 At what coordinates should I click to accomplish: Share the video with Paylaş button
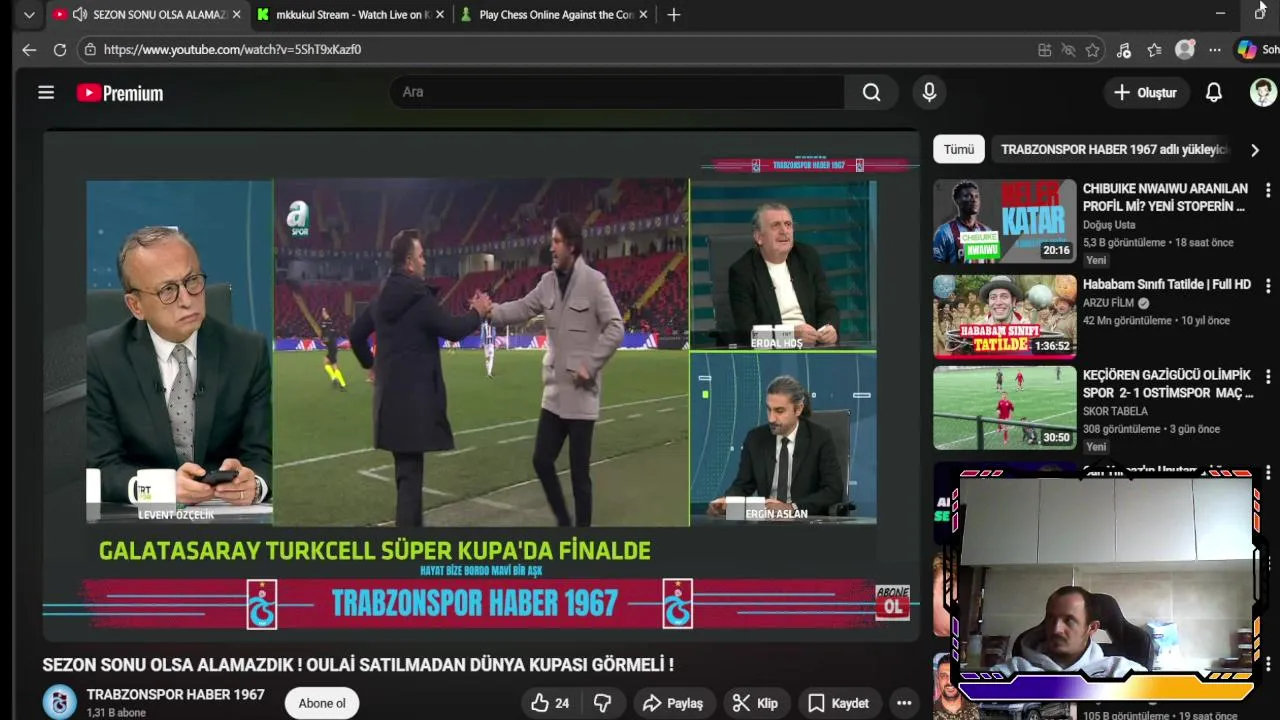(673, 703)
